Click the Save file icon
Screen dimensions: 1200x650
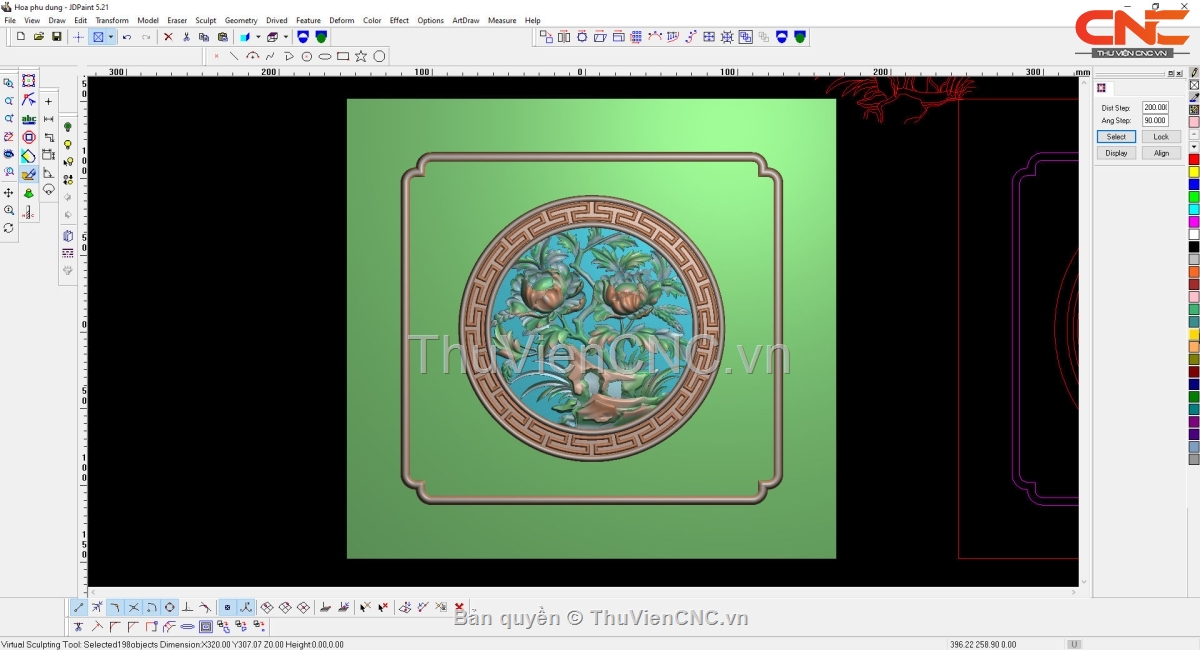57,37
